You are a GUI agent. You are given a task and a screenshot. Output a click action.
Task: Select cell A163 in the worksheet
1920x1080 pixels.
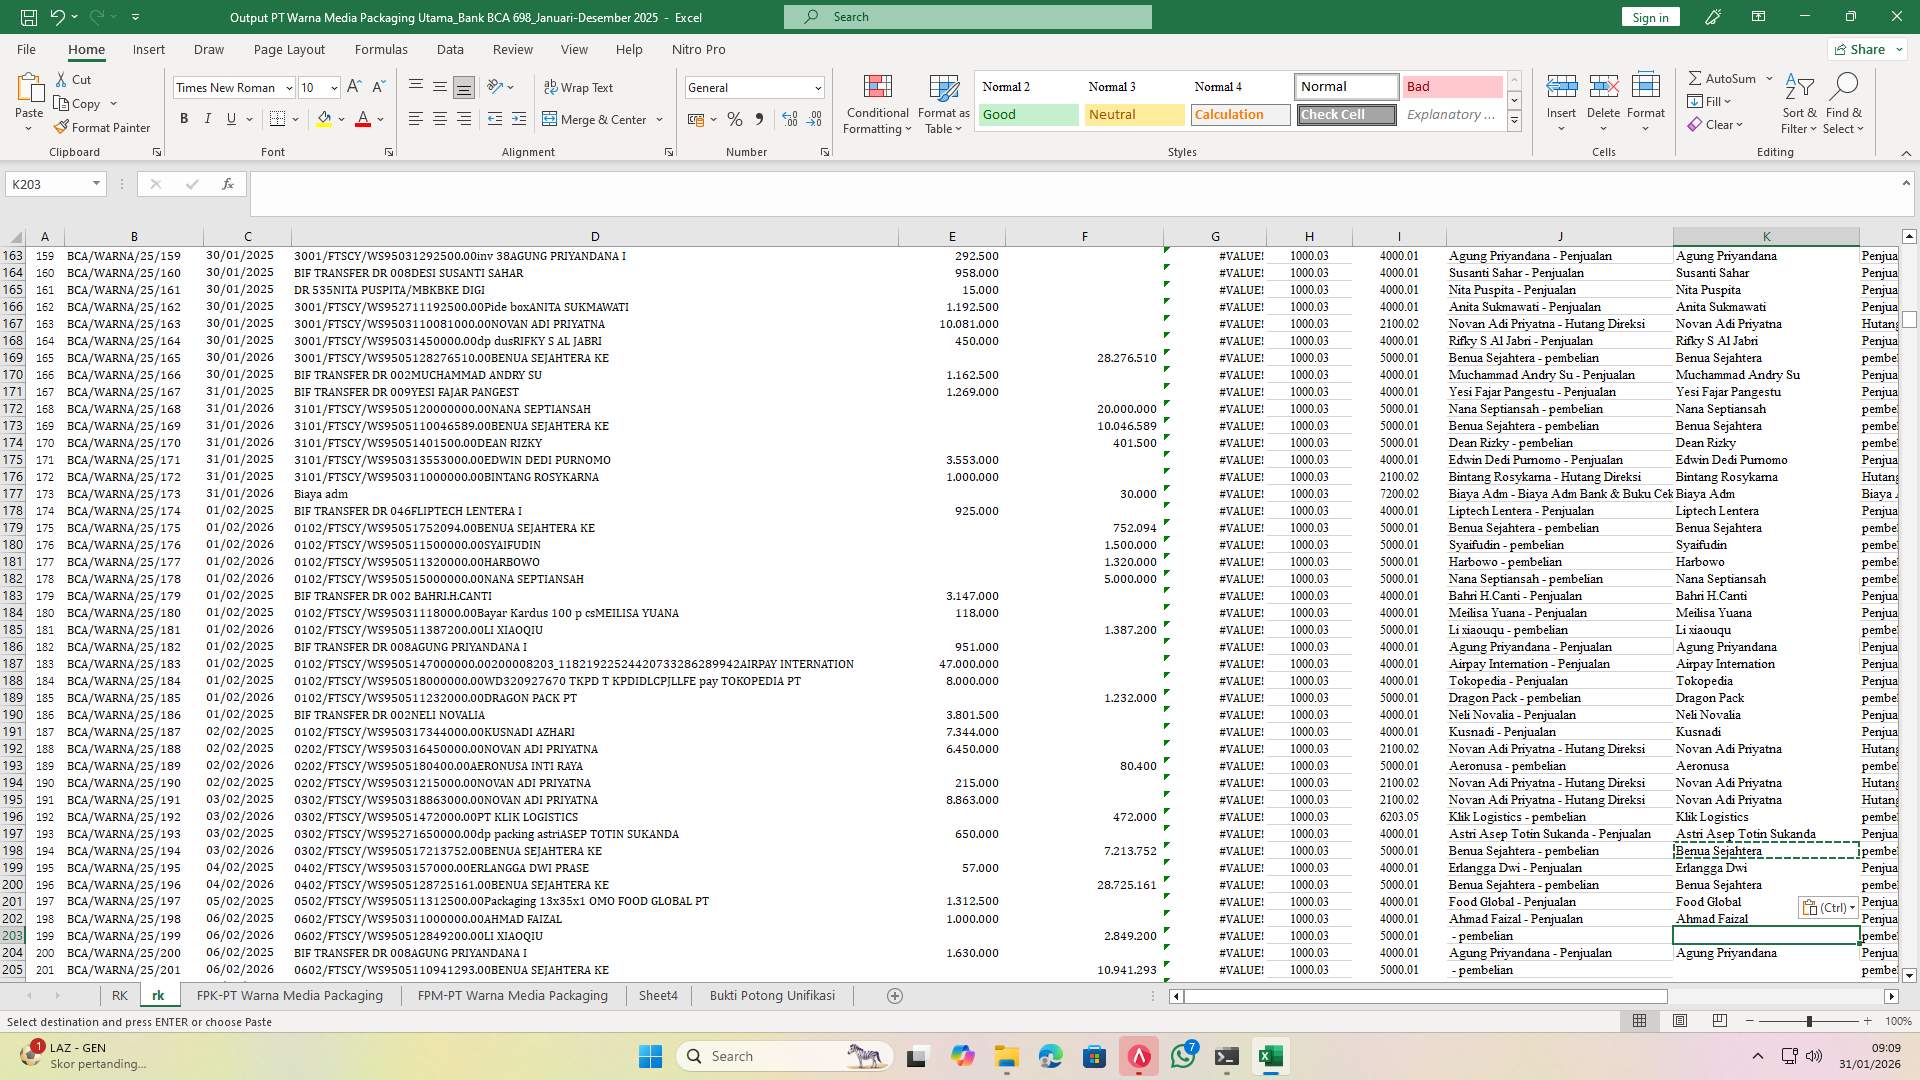pyautogui.click(x=45, y=256)
